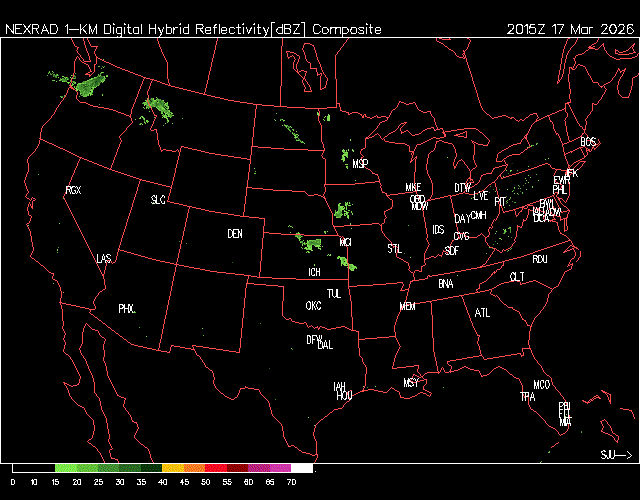Click the radar echo cluster over Washington state
Image resolution: width=640 pixels, height=500 pixels.
tap(90, 85)
